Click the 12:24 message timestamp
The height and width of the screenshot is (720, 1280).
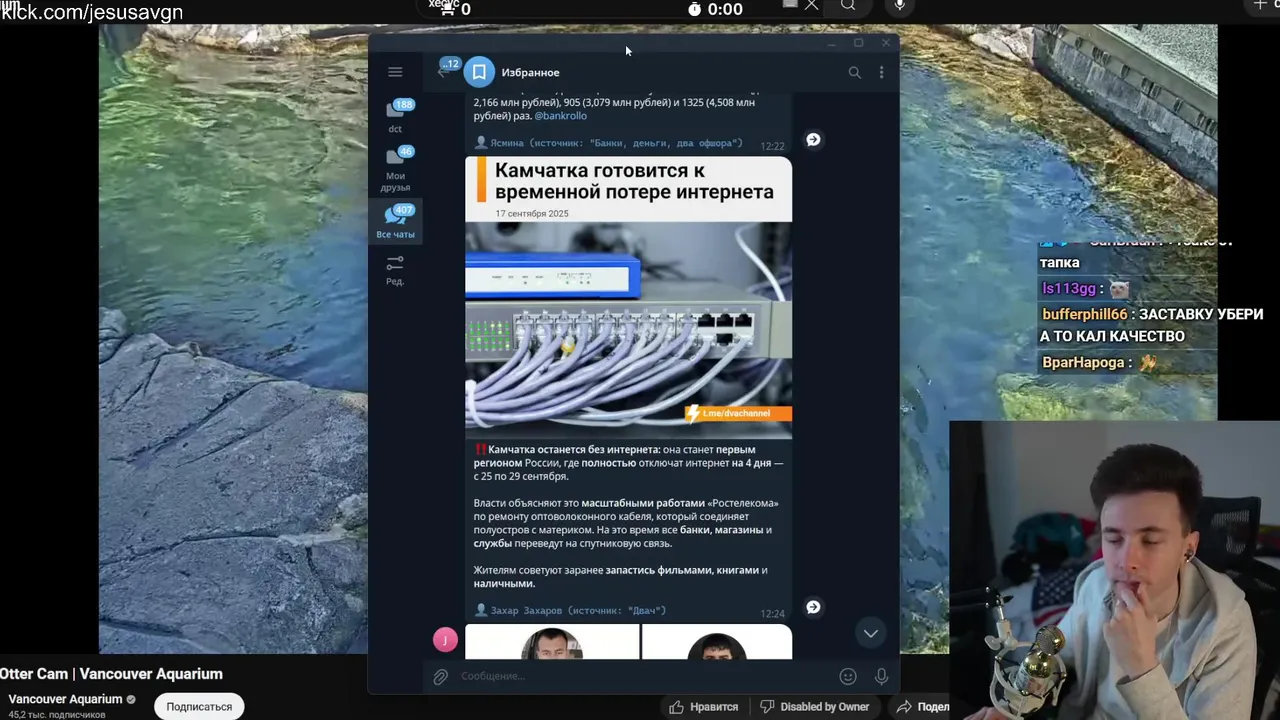772,614
